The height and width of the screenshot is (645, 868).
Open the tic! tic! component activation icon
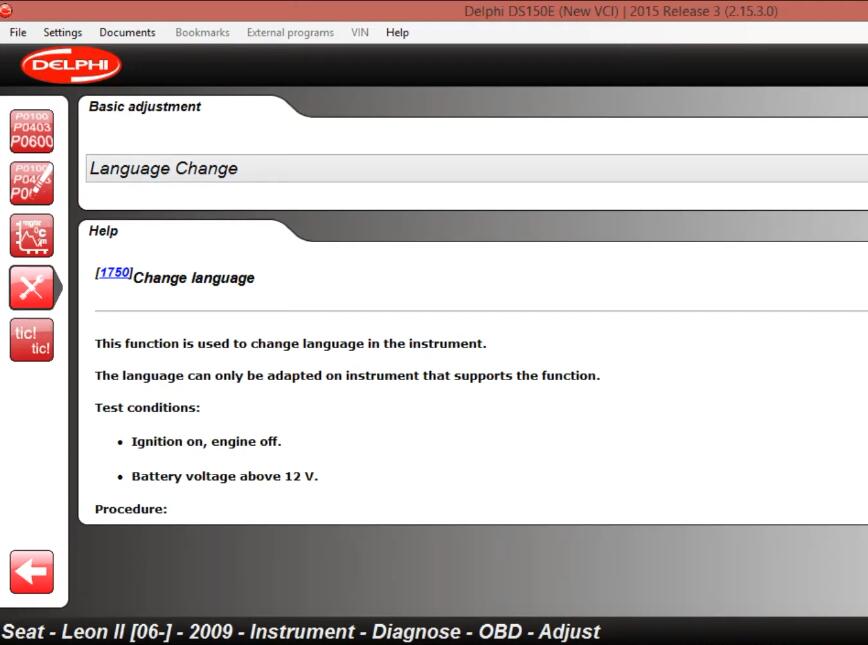tap(32, 340)
